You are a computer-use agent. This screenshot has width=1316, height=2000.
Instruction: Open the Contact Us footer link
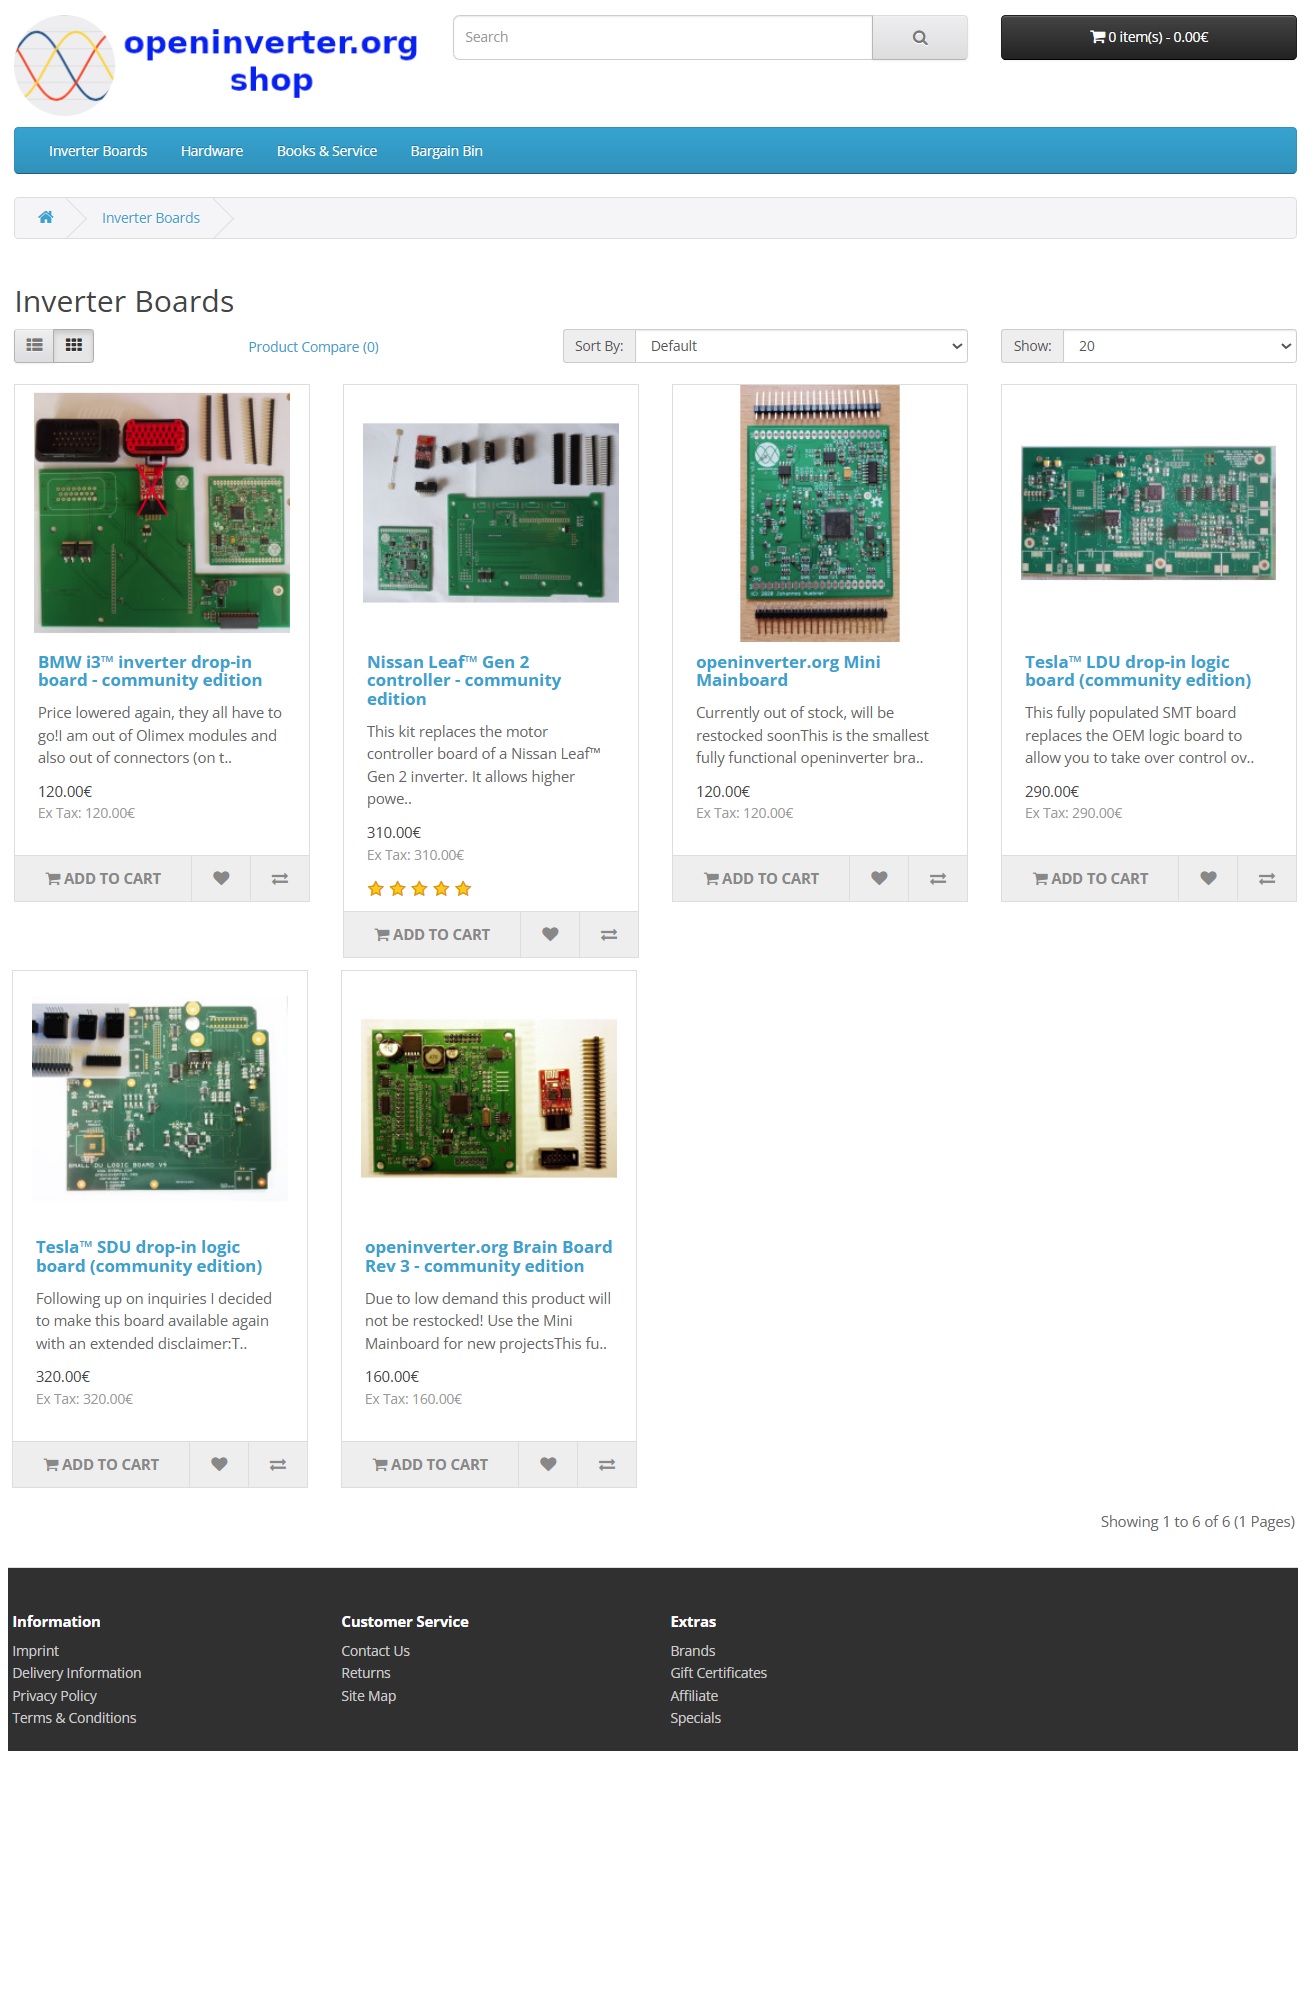pyautogui.click(x=376, y=1651)
